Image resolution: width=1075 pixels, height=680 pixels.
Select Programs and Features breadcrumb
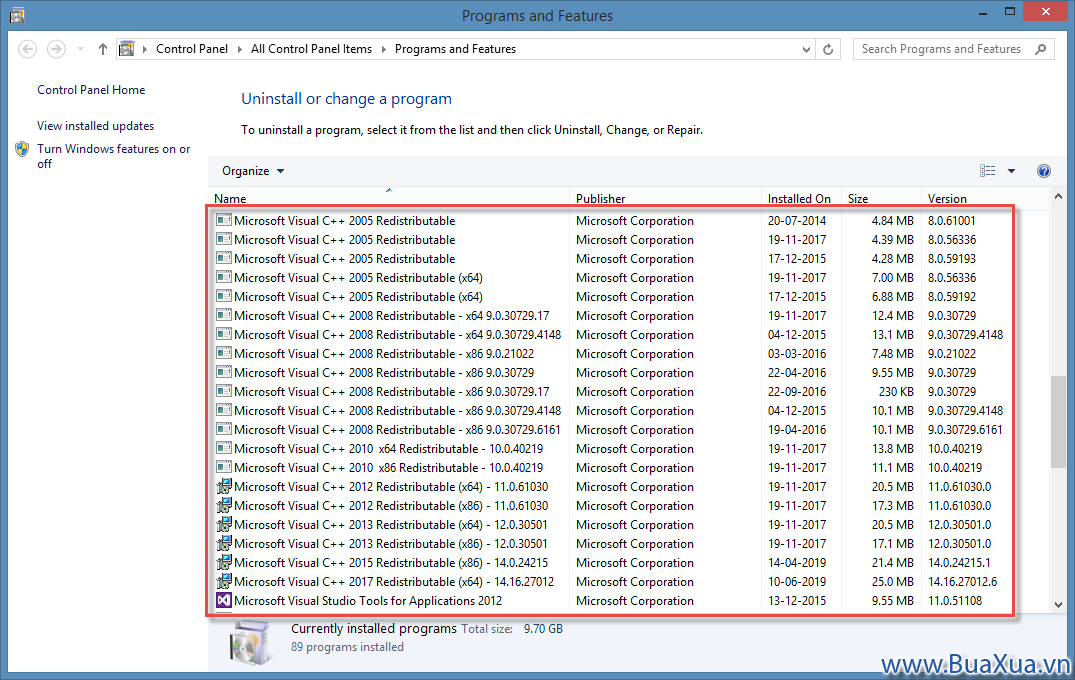pyautogui.click(x=455, y=49)
